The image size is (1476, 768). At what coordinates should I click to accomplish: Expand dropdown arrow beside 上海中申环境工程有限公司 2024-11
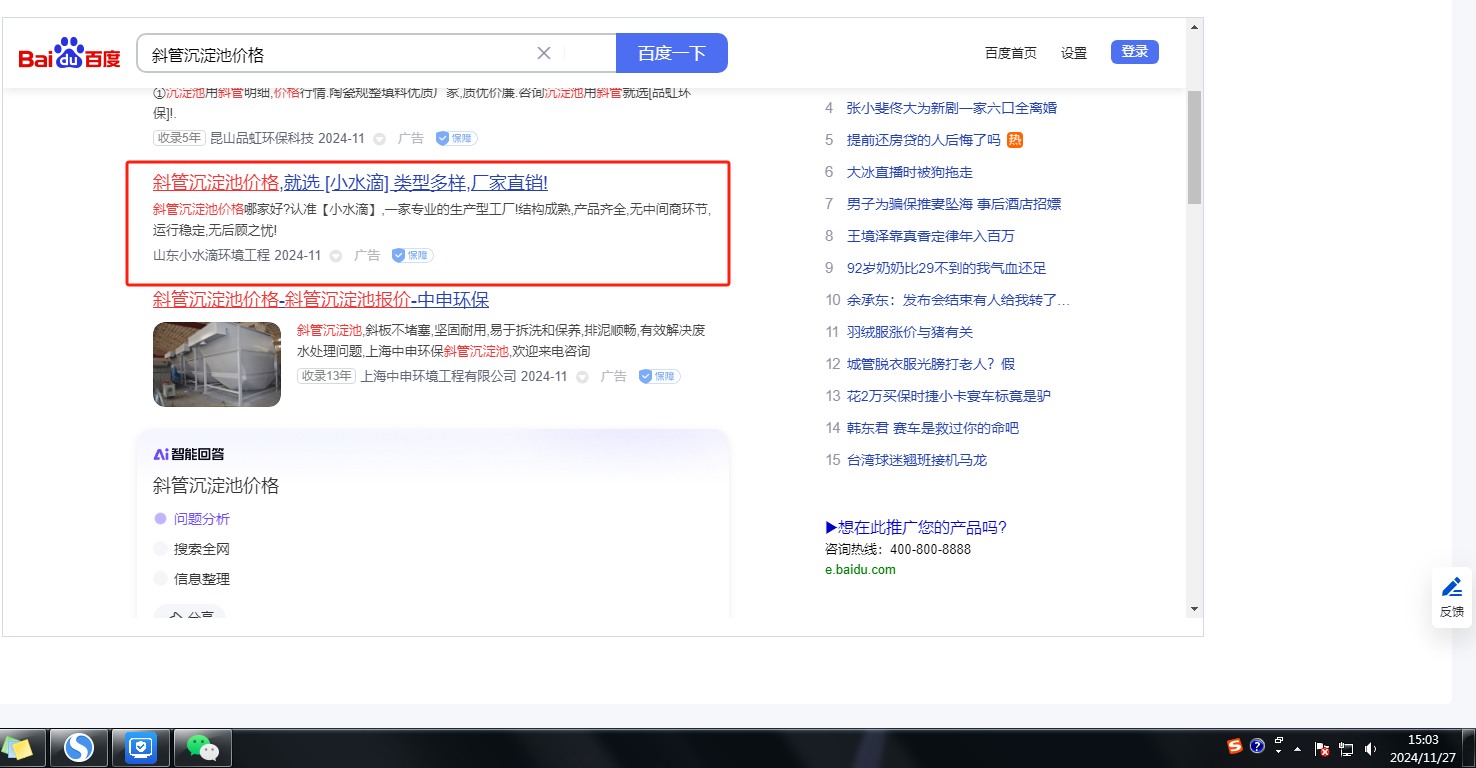(582, 377)
